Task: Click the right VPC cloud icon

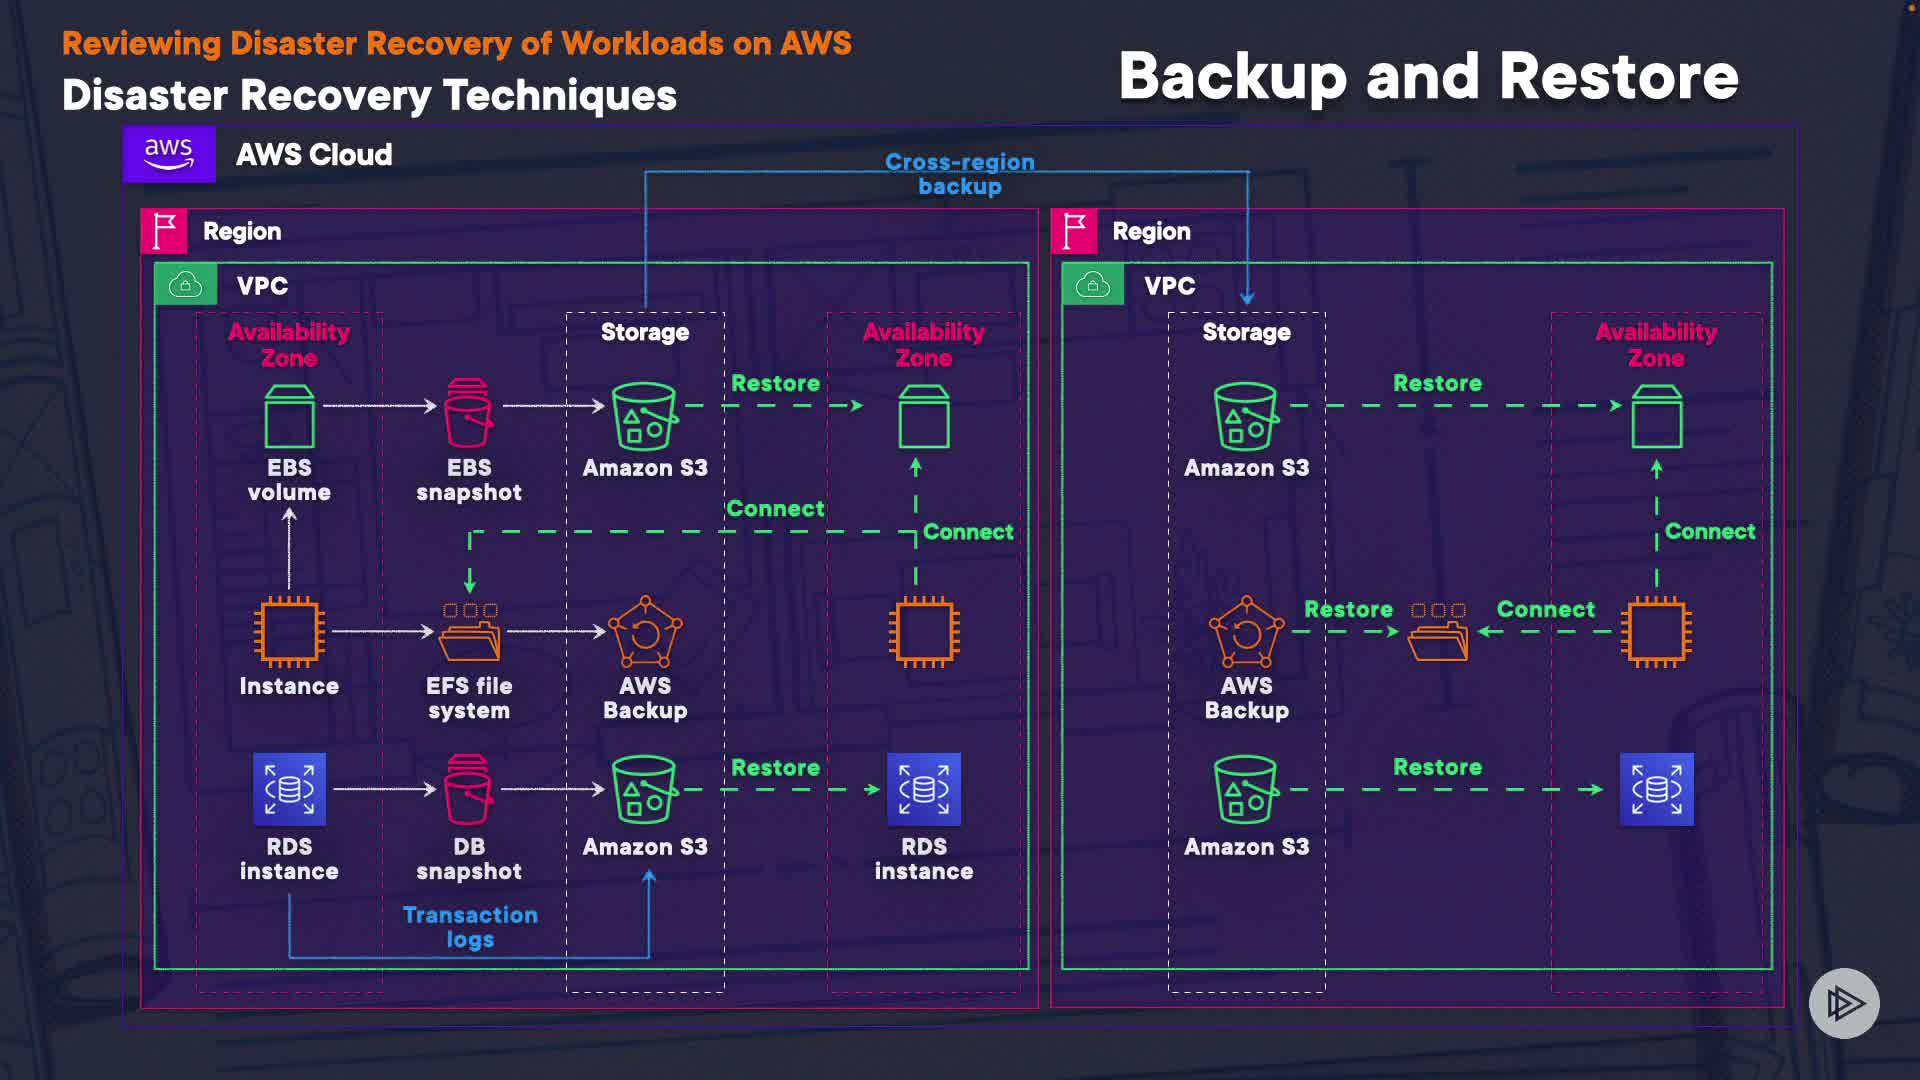Action: click(x=1092, y=285)
